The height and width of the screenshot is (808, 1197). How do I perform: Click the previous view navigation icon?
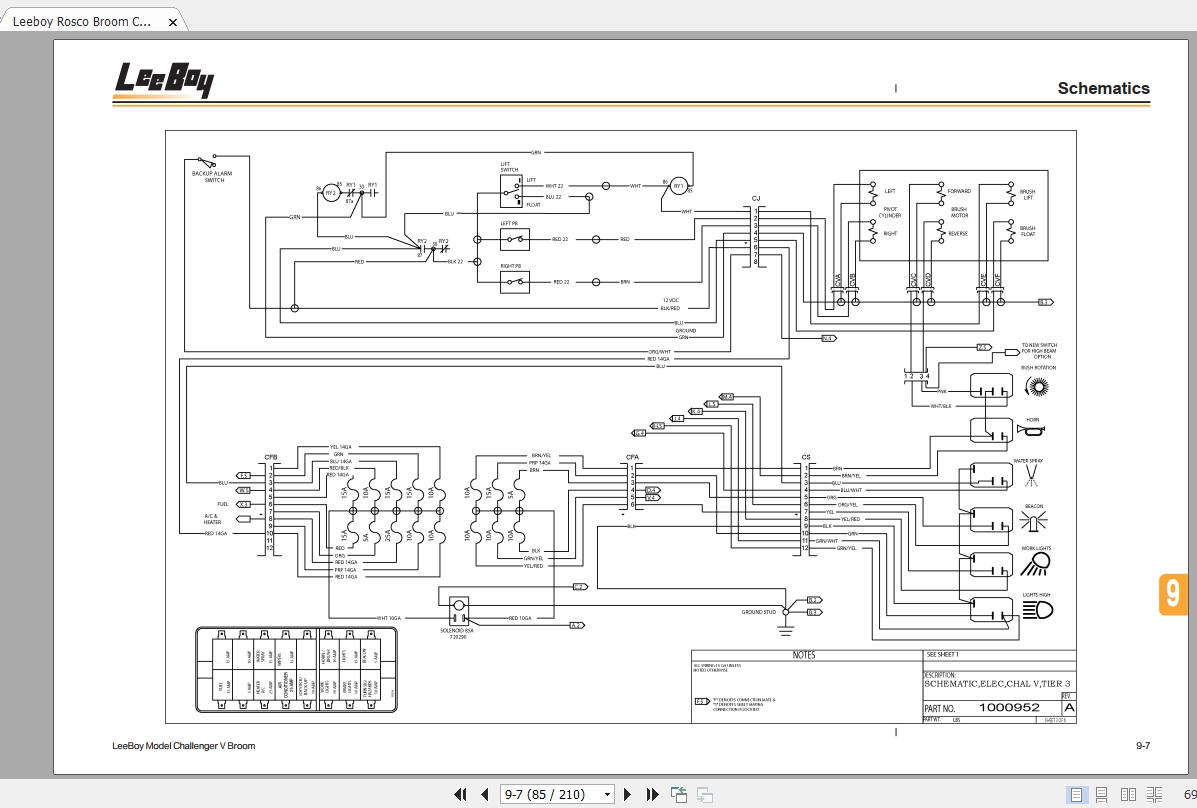679,795
